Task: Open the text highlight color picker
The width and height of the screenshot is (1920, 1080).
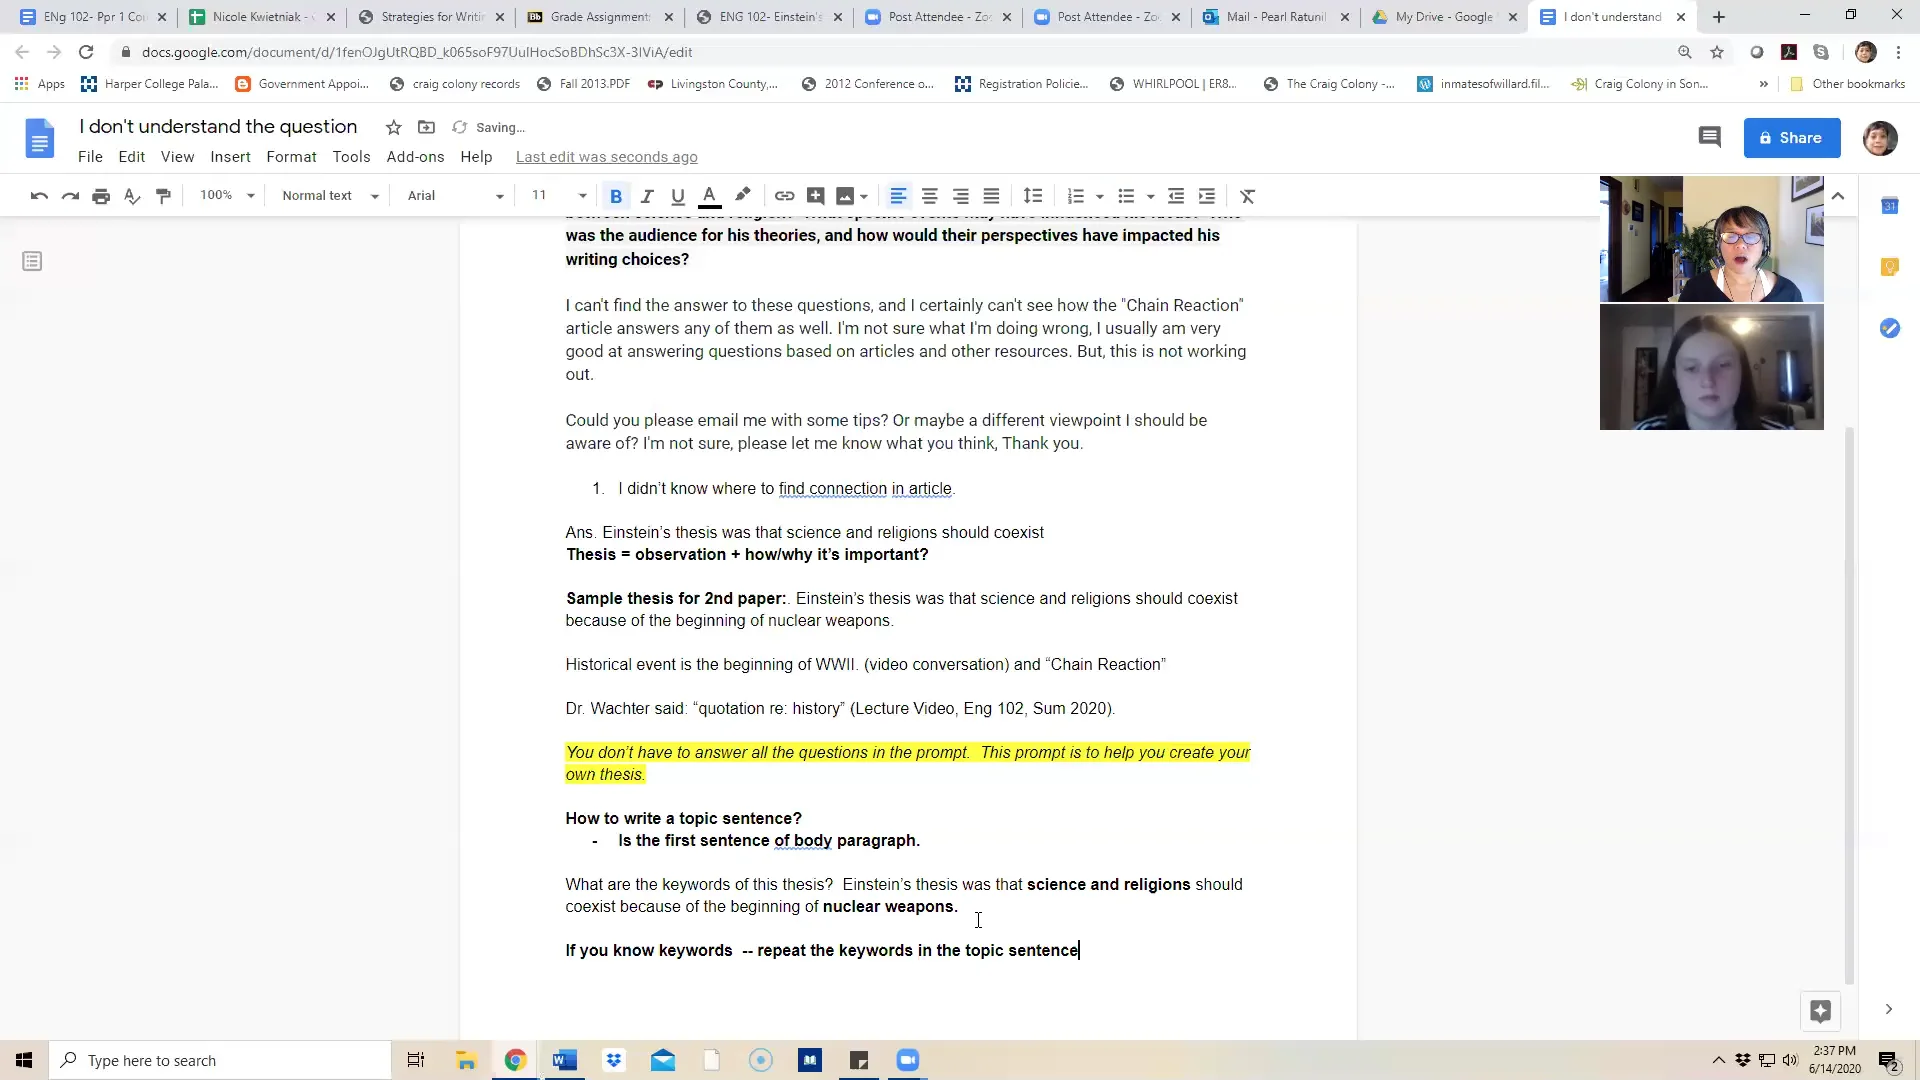Action: click(x=744, y=196)
